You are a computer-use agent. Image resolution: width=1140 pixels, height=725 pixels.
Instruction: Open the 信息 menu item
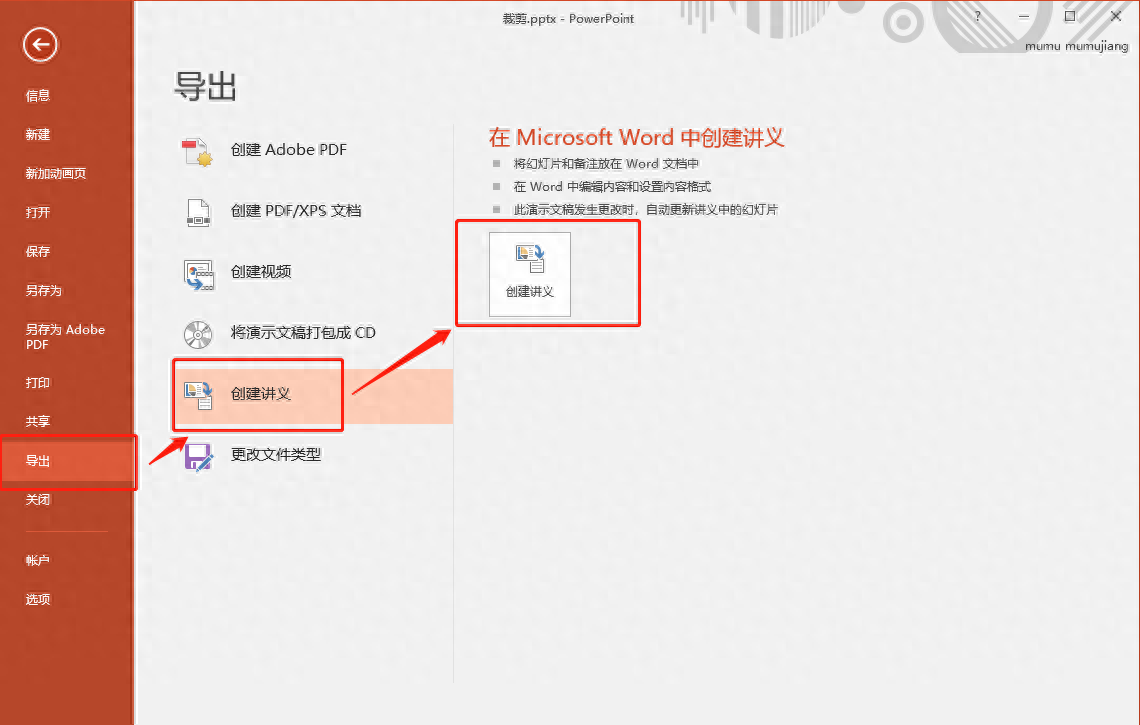[x=38, y=95]
